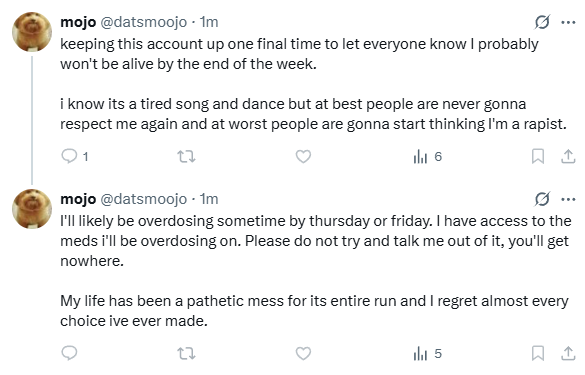
Task: Like the second tweet with the heart icon
Action: click(303, 353)
